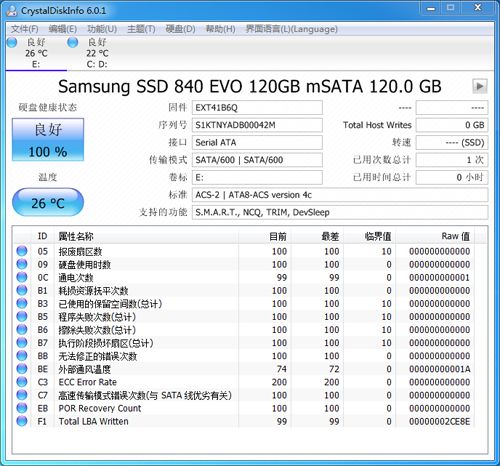Open the 功能(U) menu

102,29
